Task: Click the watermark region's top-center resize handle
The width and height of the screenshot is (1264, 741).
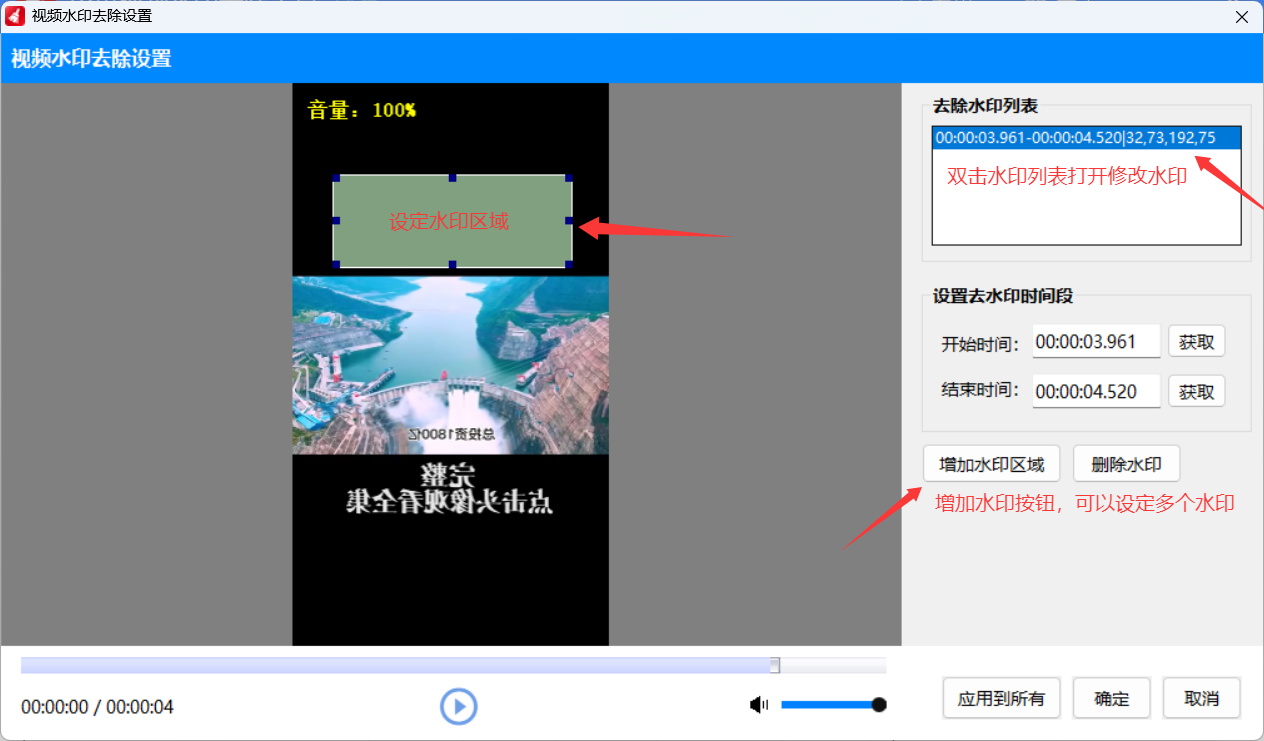Action: pyautogui.click(x=452, y=178)
